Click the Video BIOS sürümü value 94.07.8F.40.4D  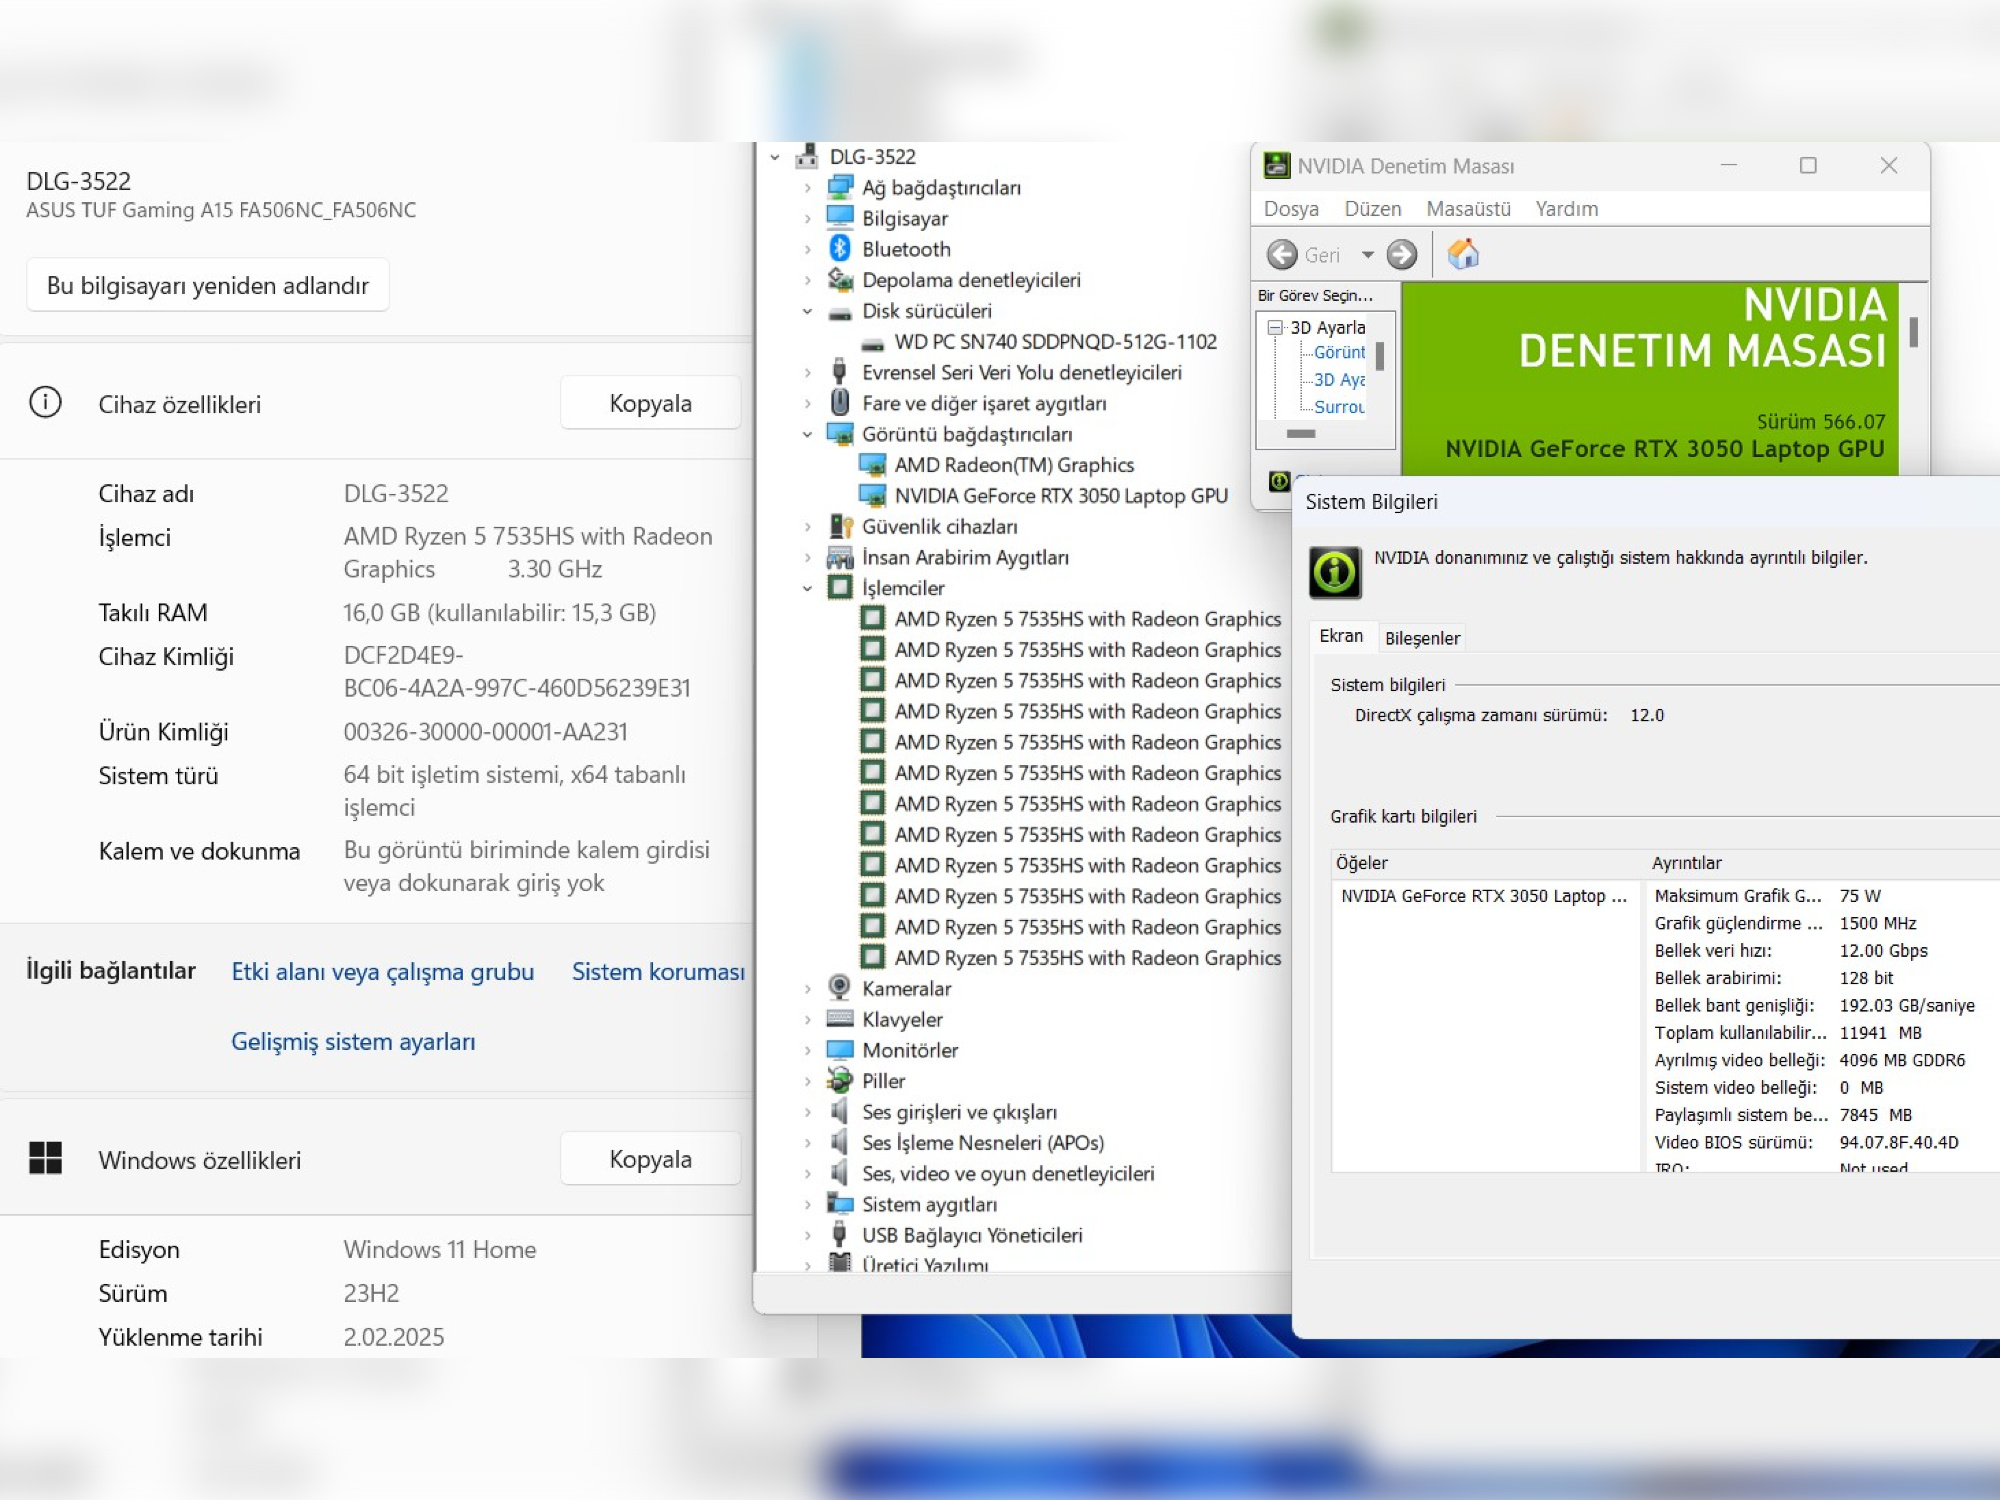[1899, 1142]
